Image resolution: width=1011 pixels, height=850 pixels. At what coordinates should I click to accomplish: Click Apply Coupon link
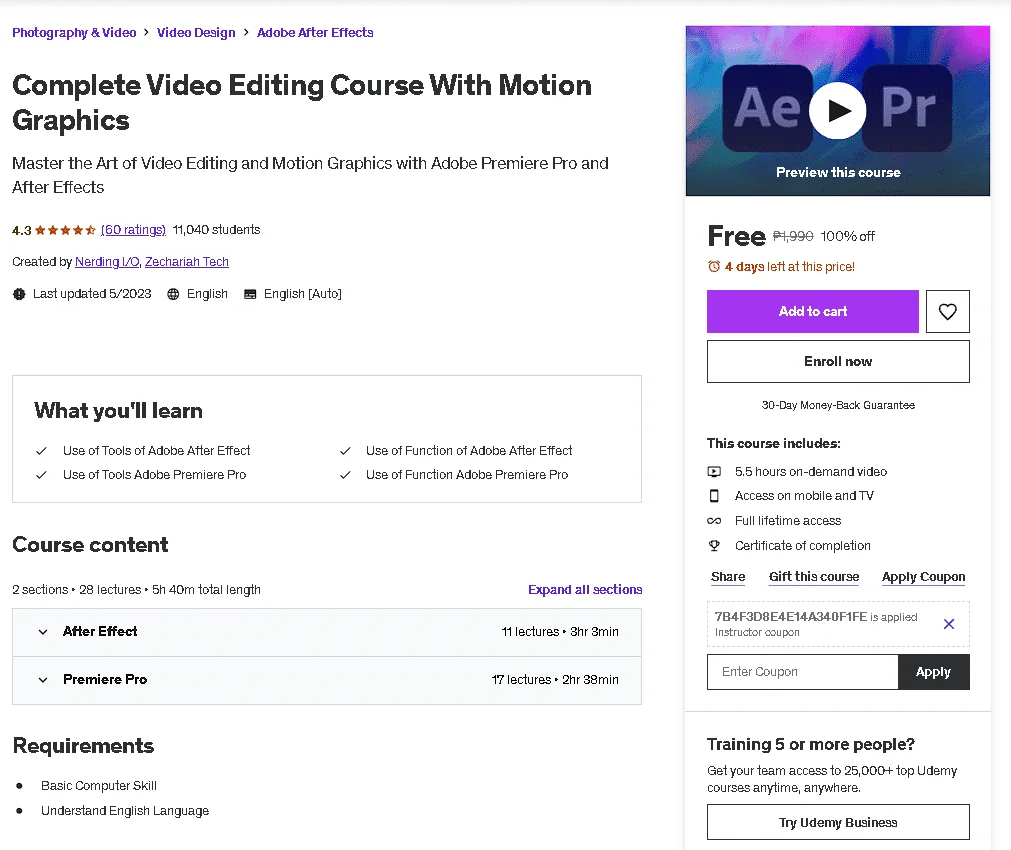click(x=923, y=577)
